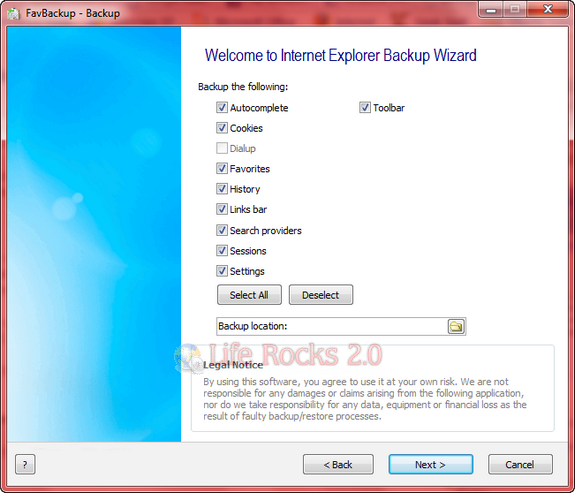Viewport: 575px width, 493px height.
Task: Disable Search providers backup option
Action: coord(221,230)
